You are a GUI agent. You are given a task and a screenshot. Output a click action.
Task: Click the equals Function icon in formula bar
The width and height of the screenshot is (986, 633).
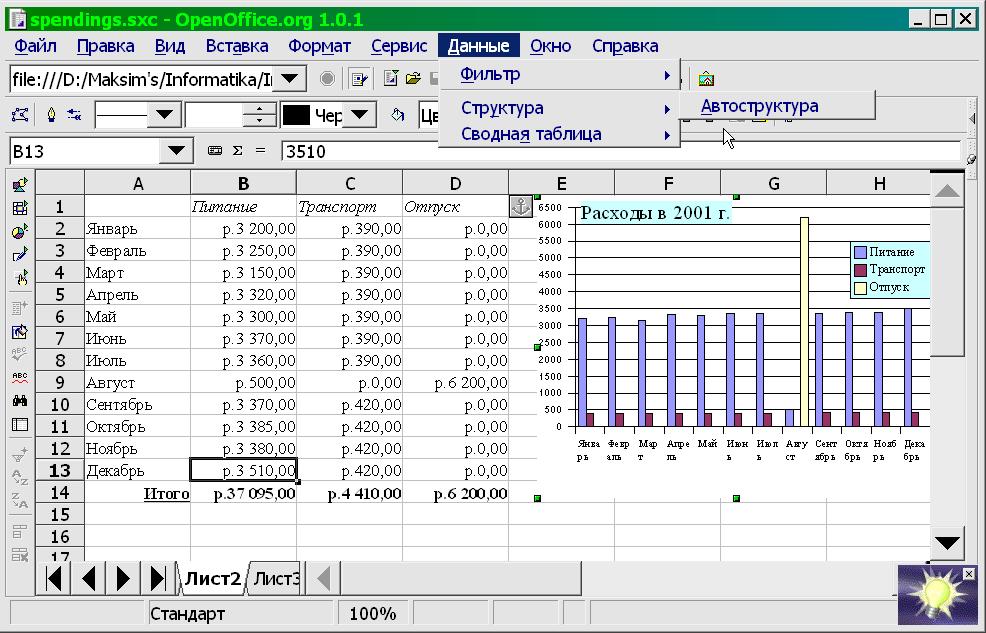[x=261, y=151]
